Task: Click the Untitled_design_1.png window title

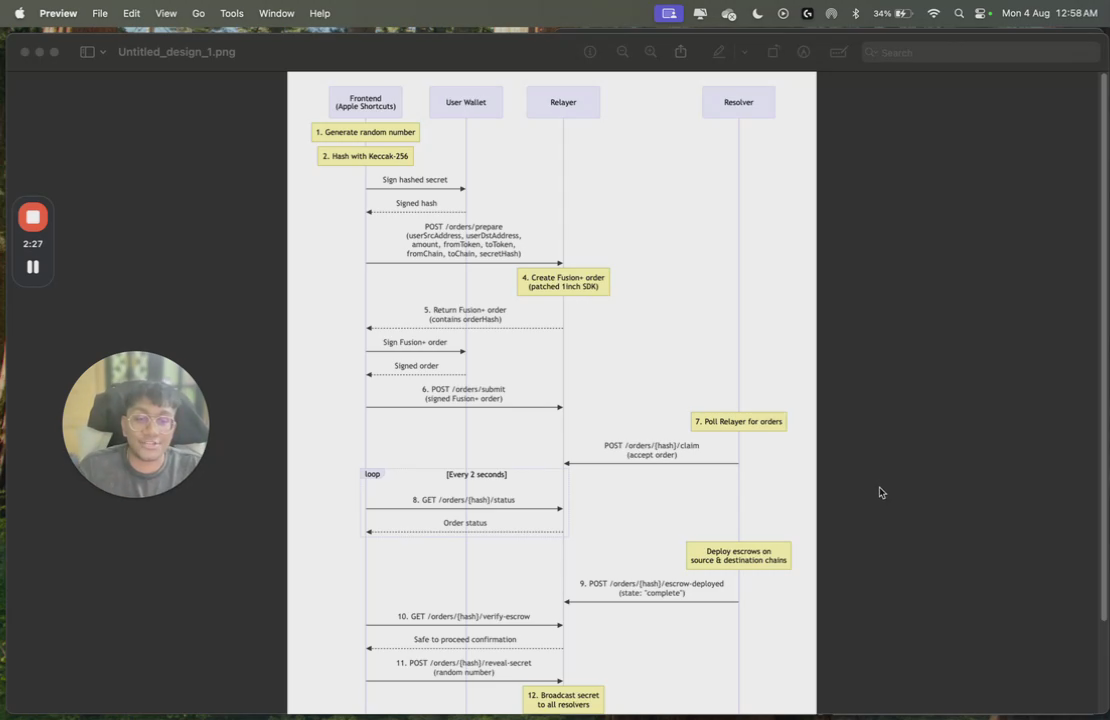Action: coord(177,52)
